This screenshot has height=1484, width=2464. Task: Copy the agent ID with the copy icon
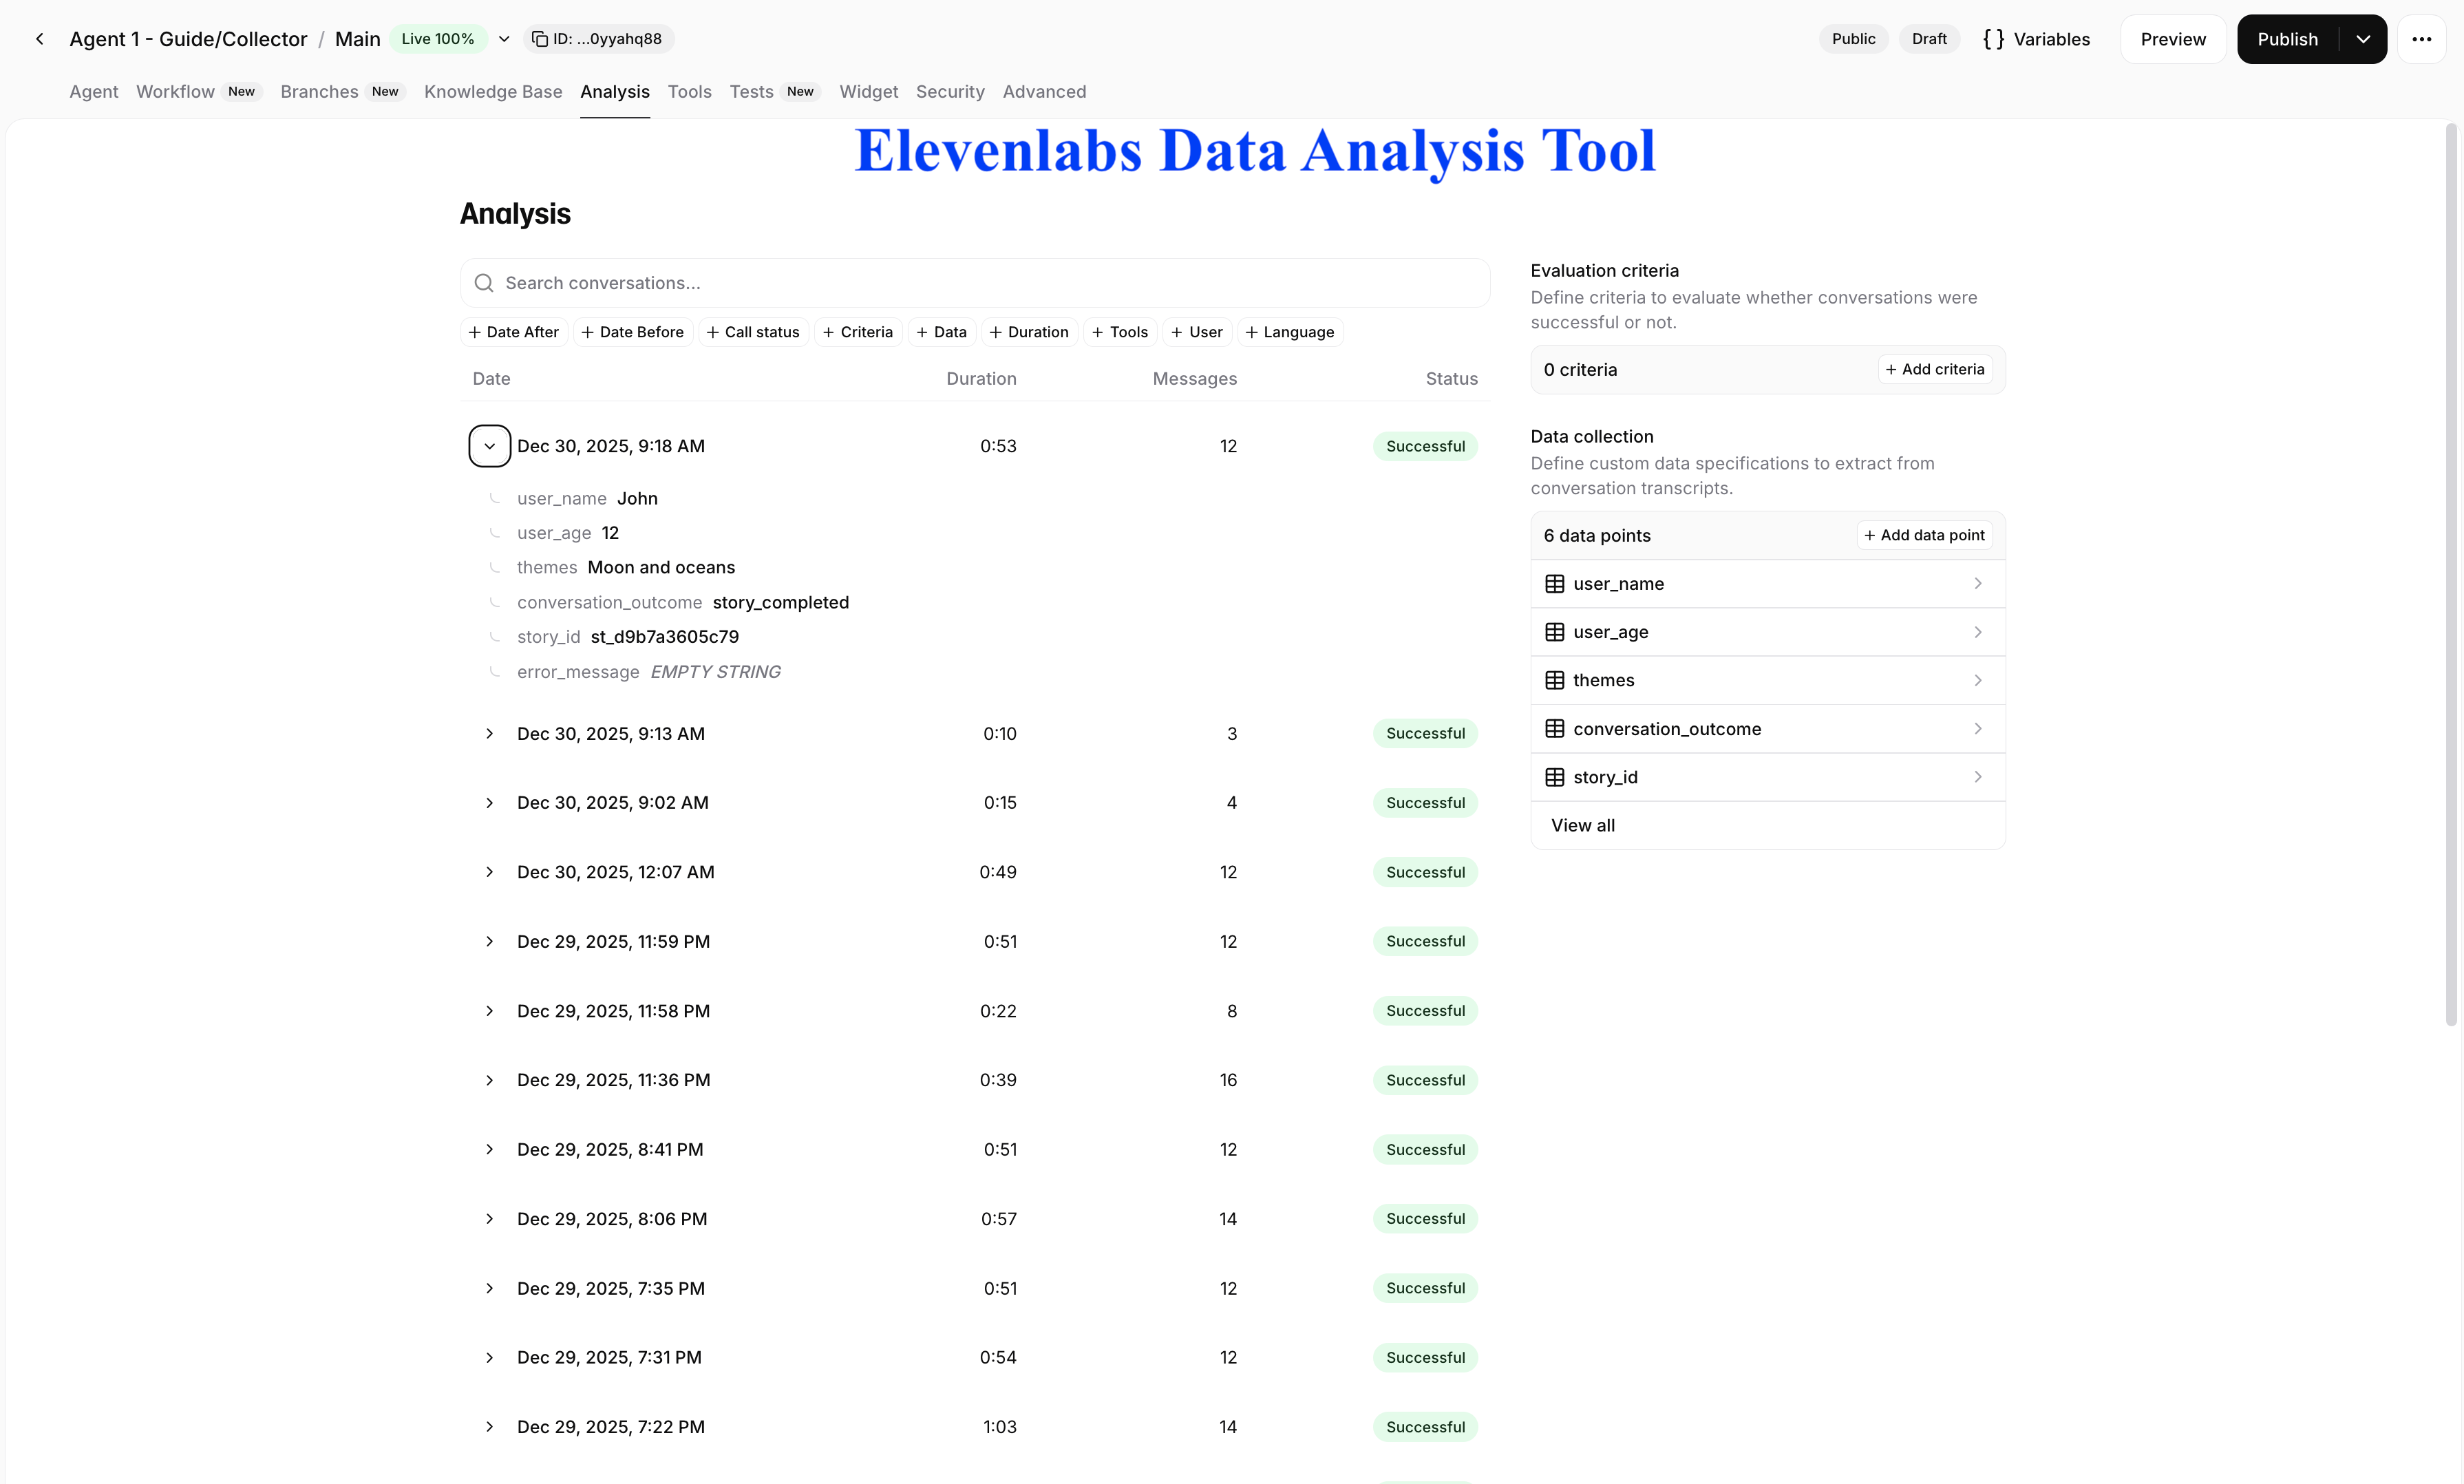tap(540, 39)
